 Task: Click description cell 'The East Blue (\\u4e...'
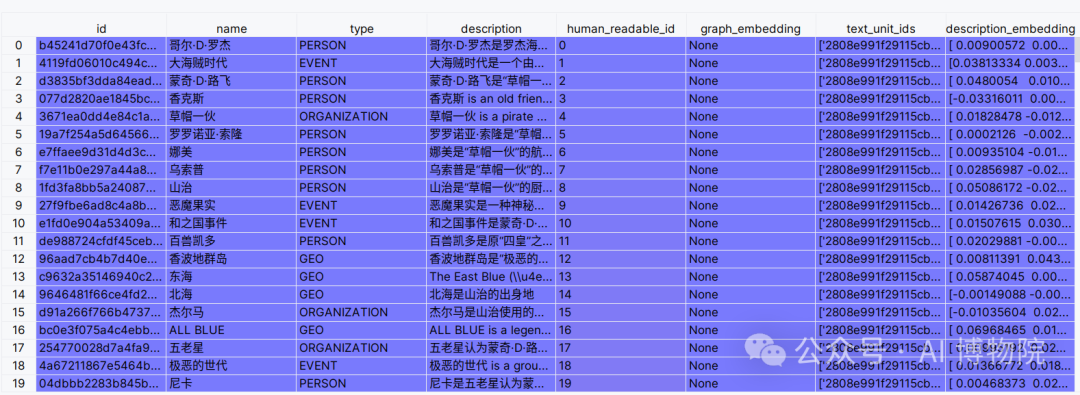pos(491,276)
